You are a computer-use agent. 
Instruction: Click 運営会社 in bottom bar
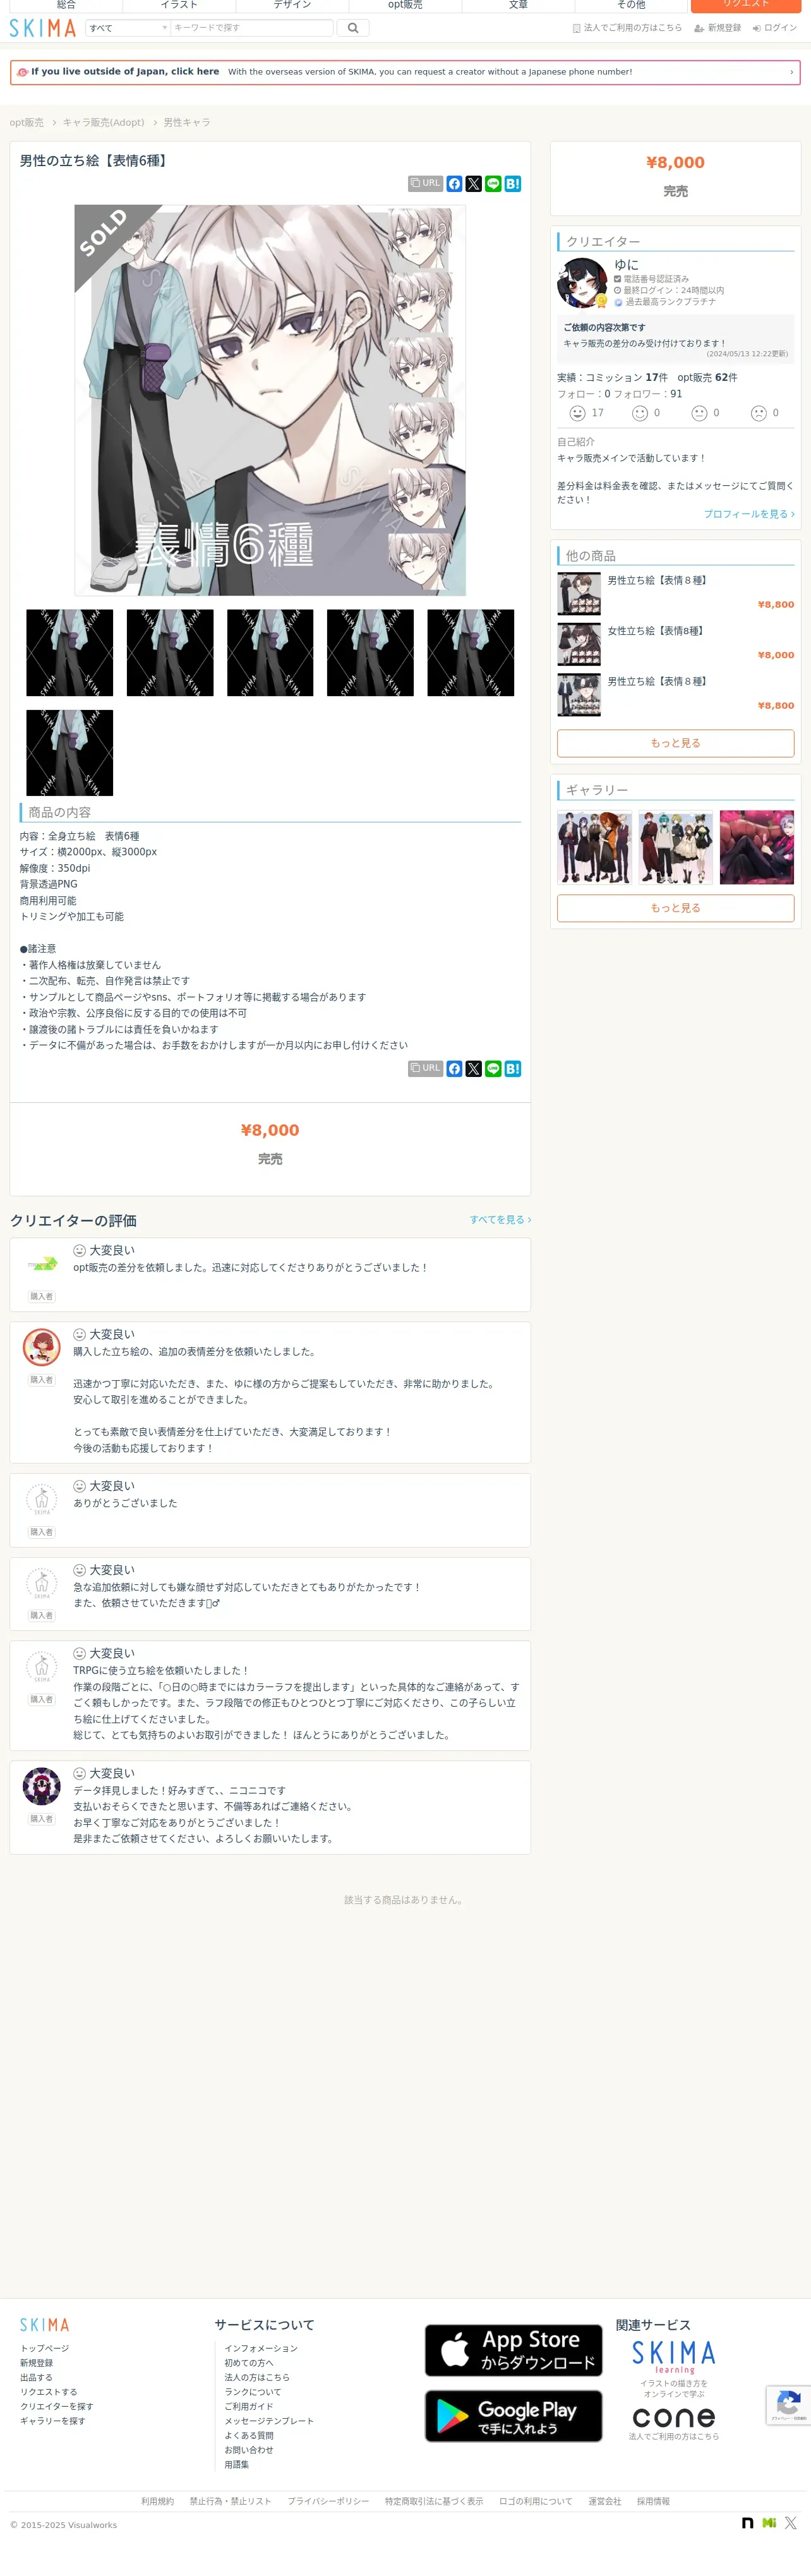click(x=604, y=2501)
